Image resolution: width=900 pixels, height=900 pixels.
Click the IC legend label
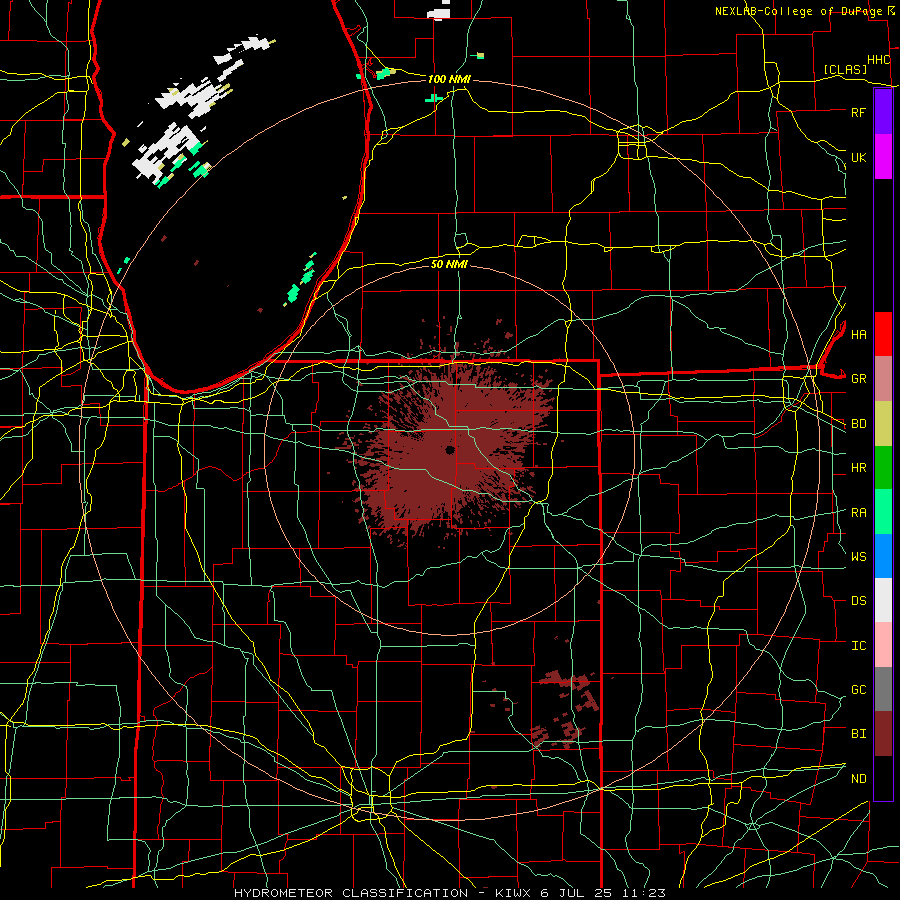[x=858, y=646]
